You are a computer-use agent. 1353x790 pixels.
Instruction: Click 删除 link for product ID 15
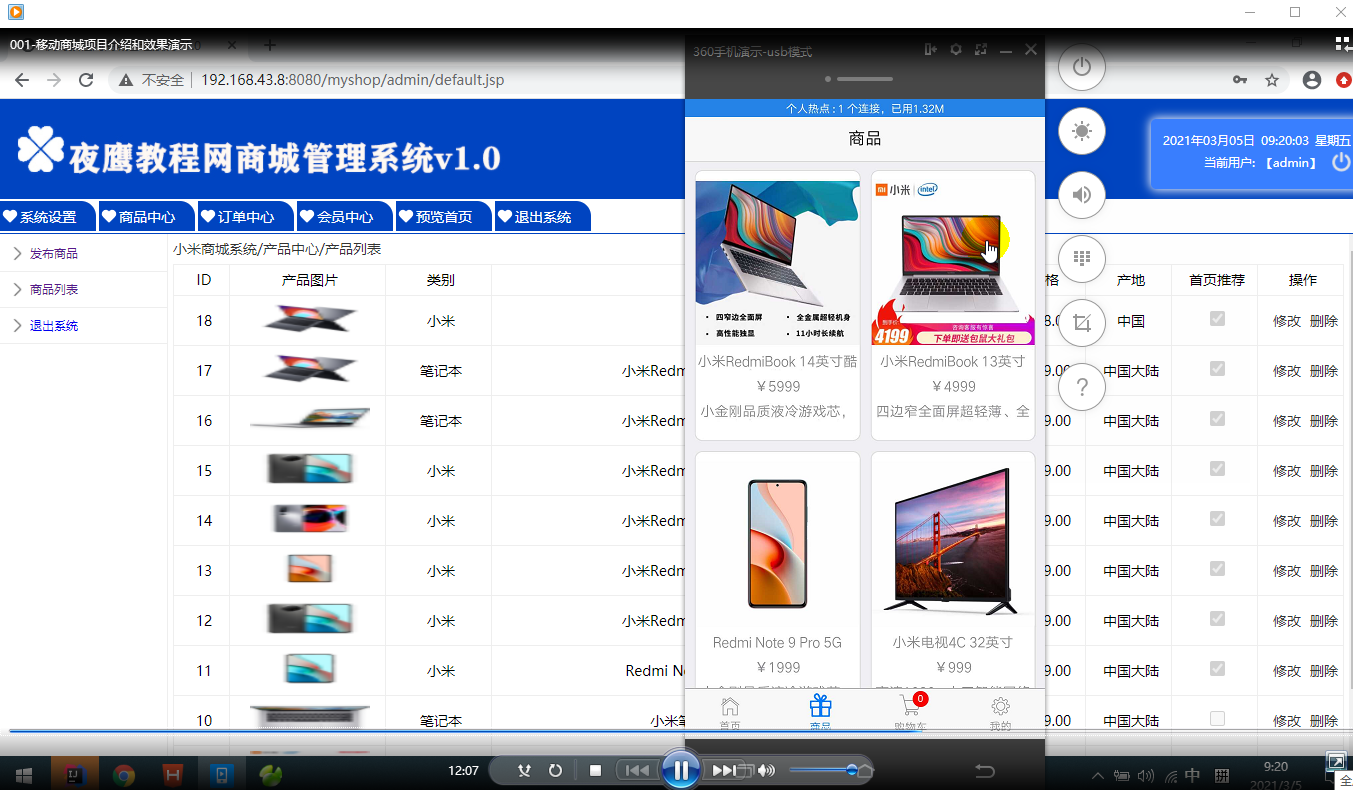tap(1324, 471)
